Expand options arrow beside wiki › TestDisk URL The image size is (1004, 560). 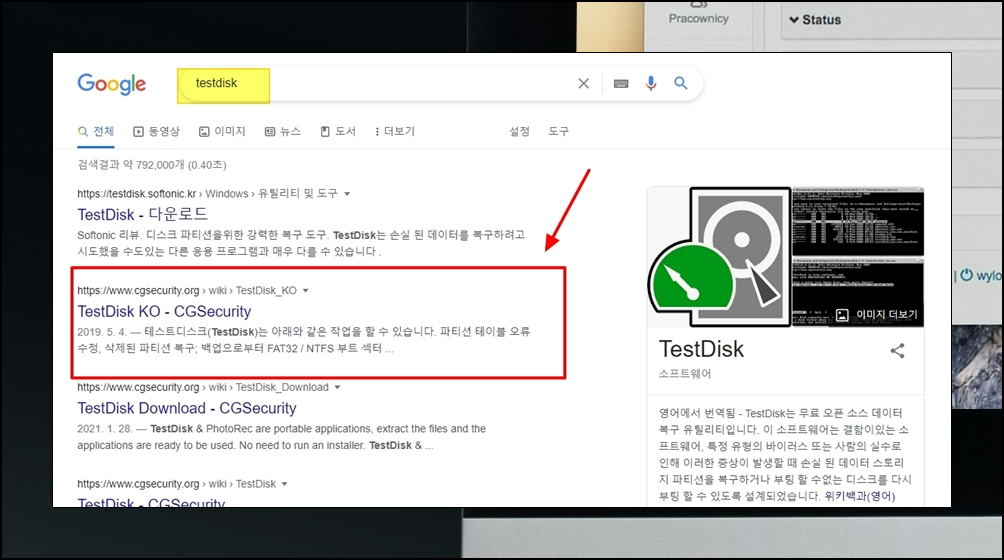pos(284,484)
